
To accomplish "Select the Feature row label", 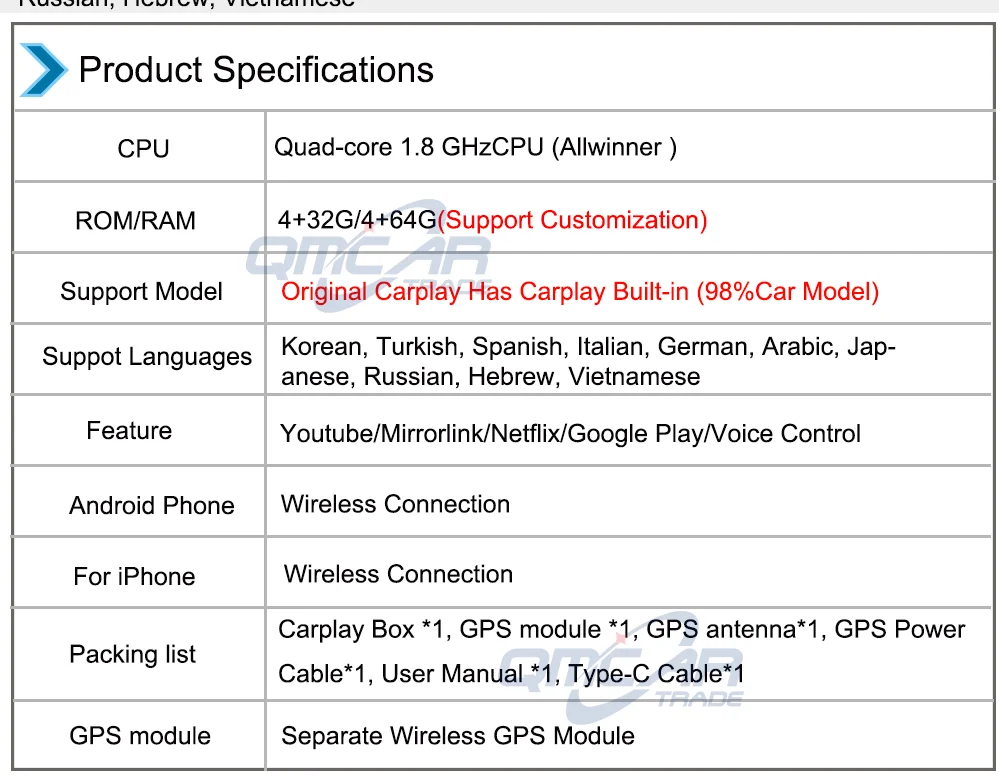I will pyautogui.click(x=129, y=431).
